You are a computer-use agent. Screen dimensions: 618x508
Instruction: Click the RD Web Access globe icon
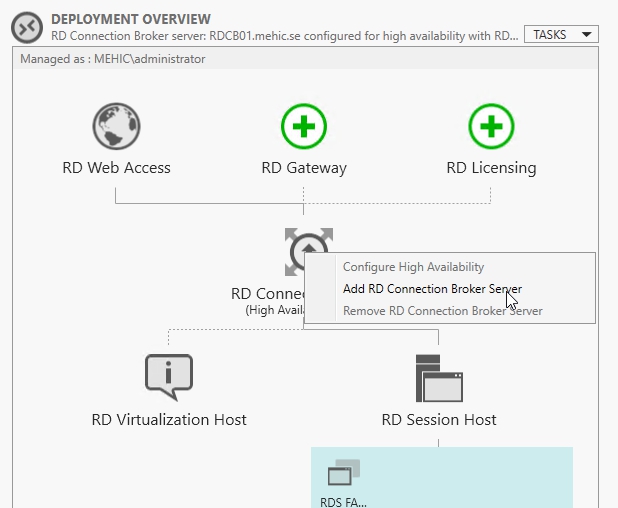pos(116,127)
